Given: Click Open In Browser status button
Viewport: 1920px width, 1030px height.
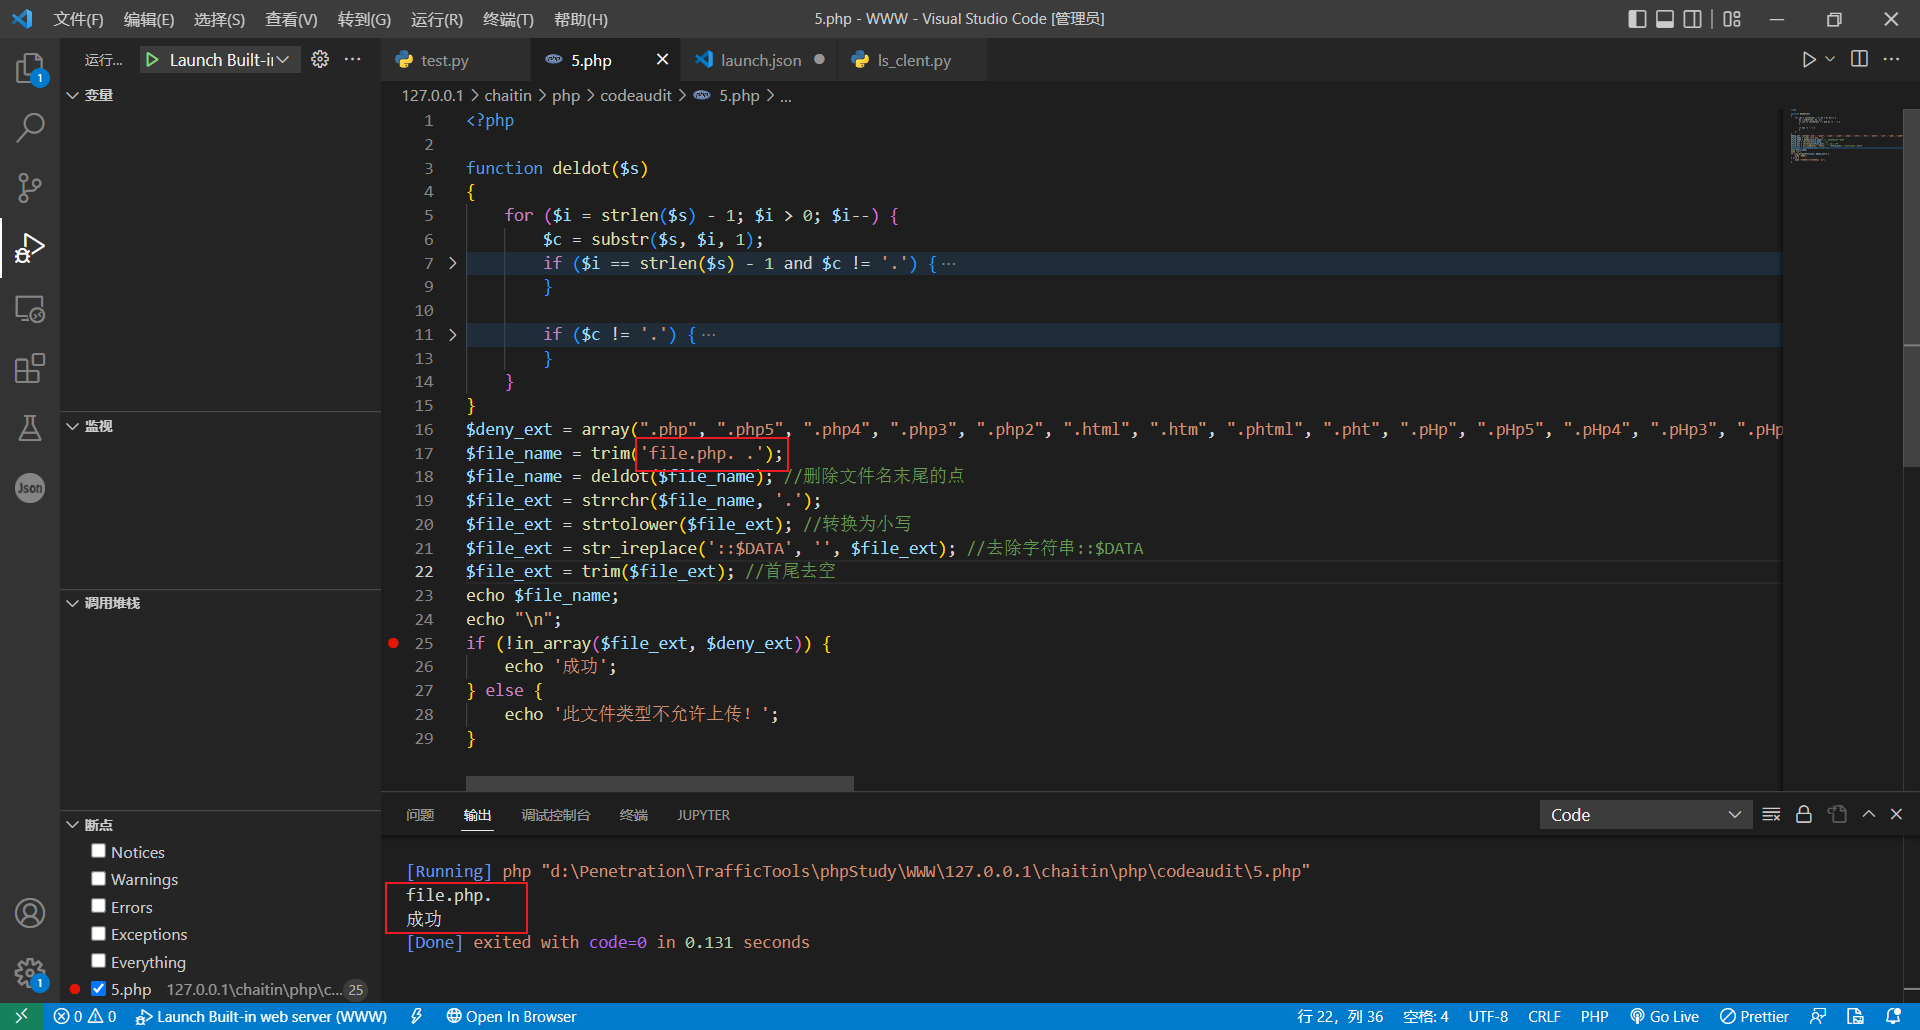Looking at the screenshot, I should (x=511, y=1016).
